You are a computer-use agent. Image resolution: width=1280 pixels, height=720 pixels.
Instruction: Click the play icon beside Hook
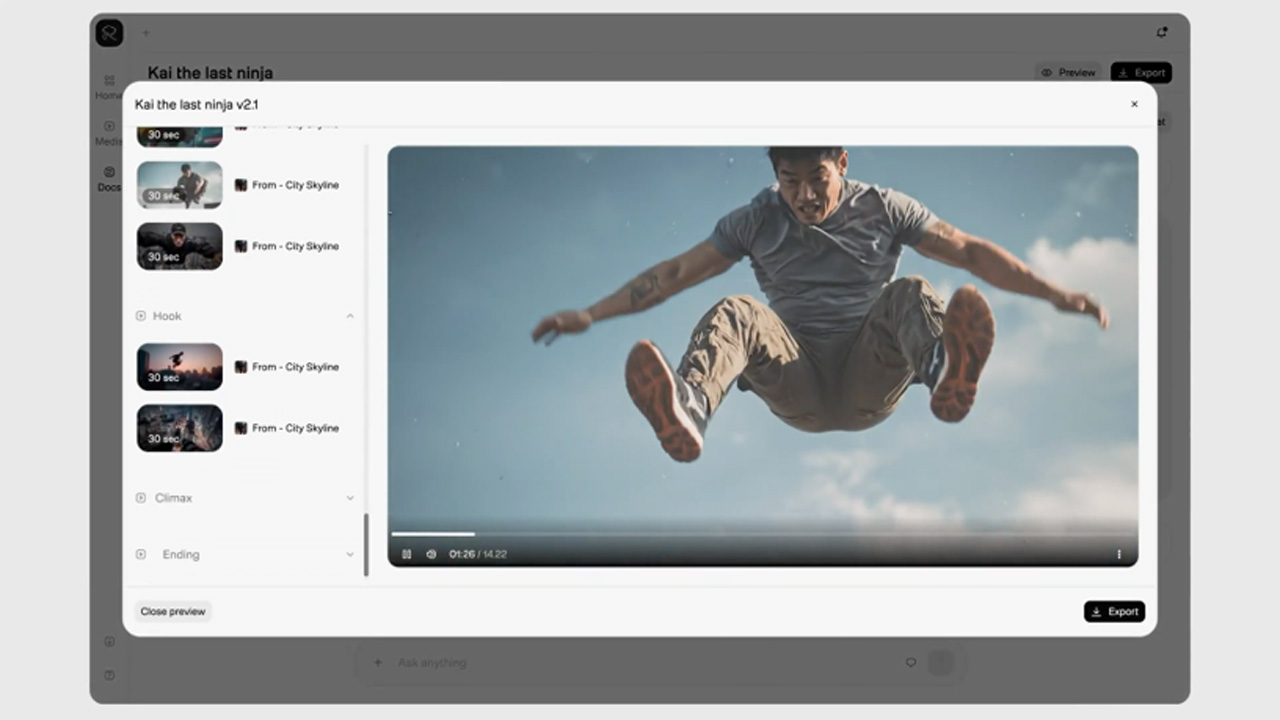(x=141, y=316)
